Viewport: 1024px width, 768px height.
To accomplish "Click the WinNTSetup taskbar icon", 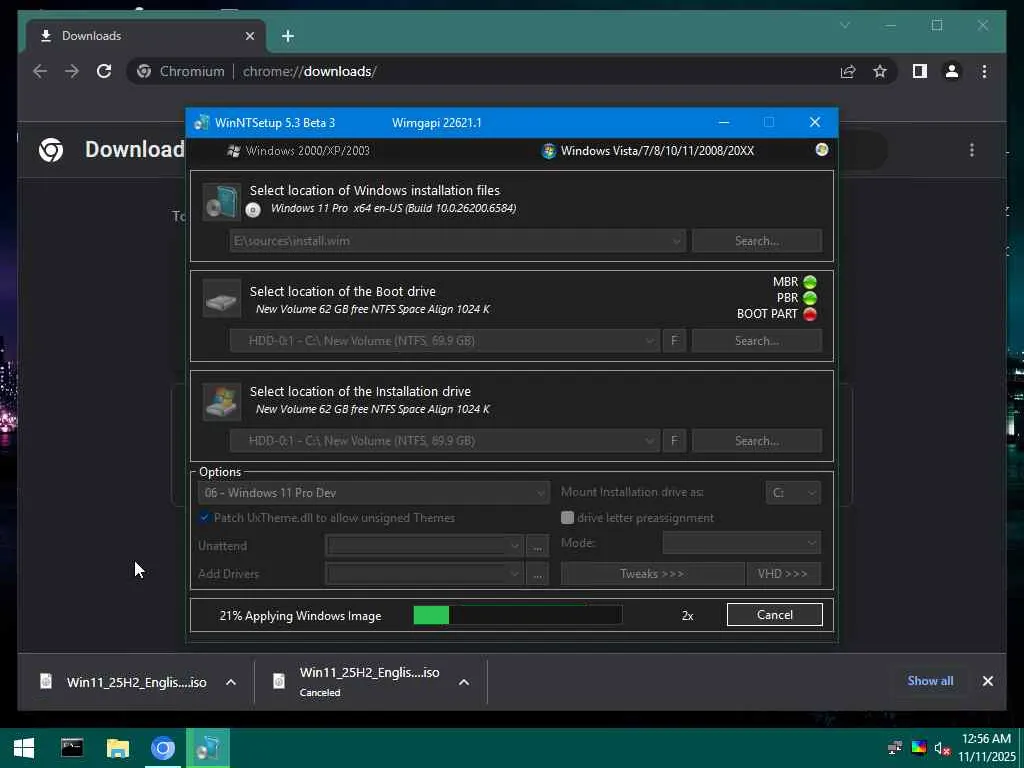I will [208, 748].
